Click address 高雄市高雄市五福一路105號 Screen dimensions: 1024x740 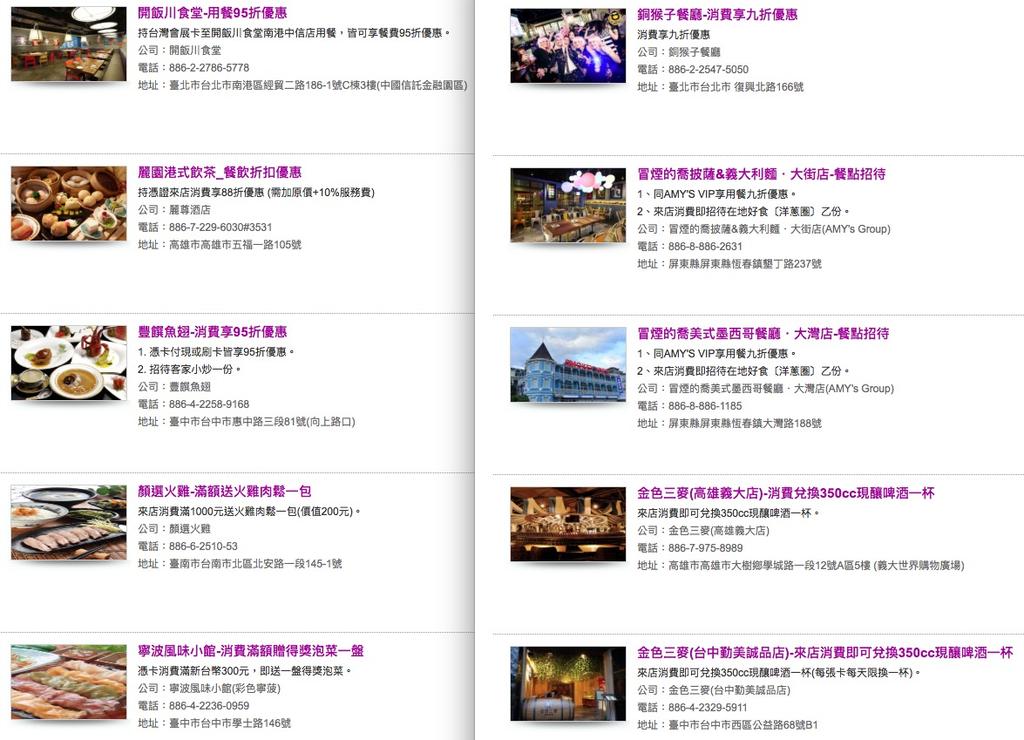tap(235, 244)
